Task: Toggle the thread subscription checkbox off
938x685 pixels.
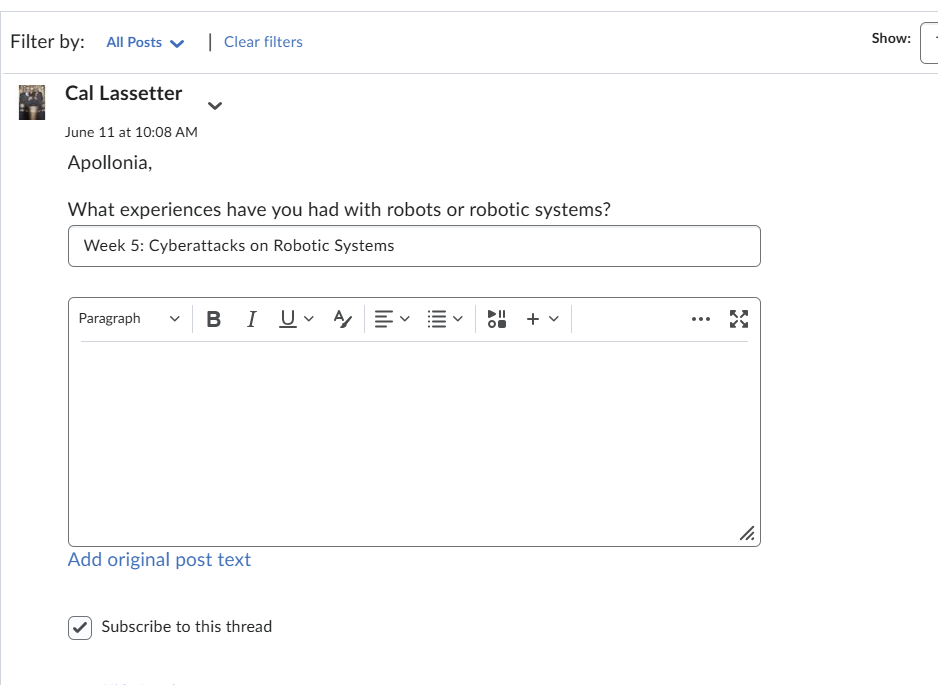Action: (x=79, y=627)
